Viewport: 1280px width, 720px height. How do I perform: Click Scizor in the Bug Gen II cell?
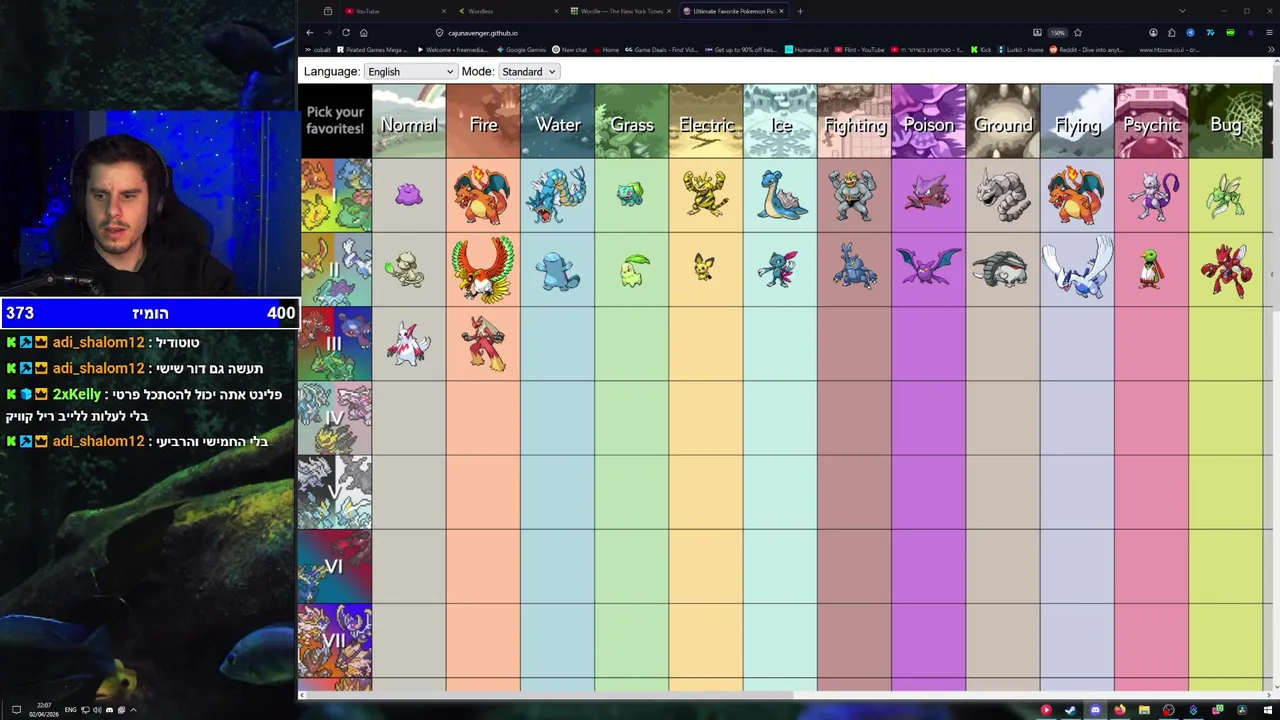(1226, 270)
